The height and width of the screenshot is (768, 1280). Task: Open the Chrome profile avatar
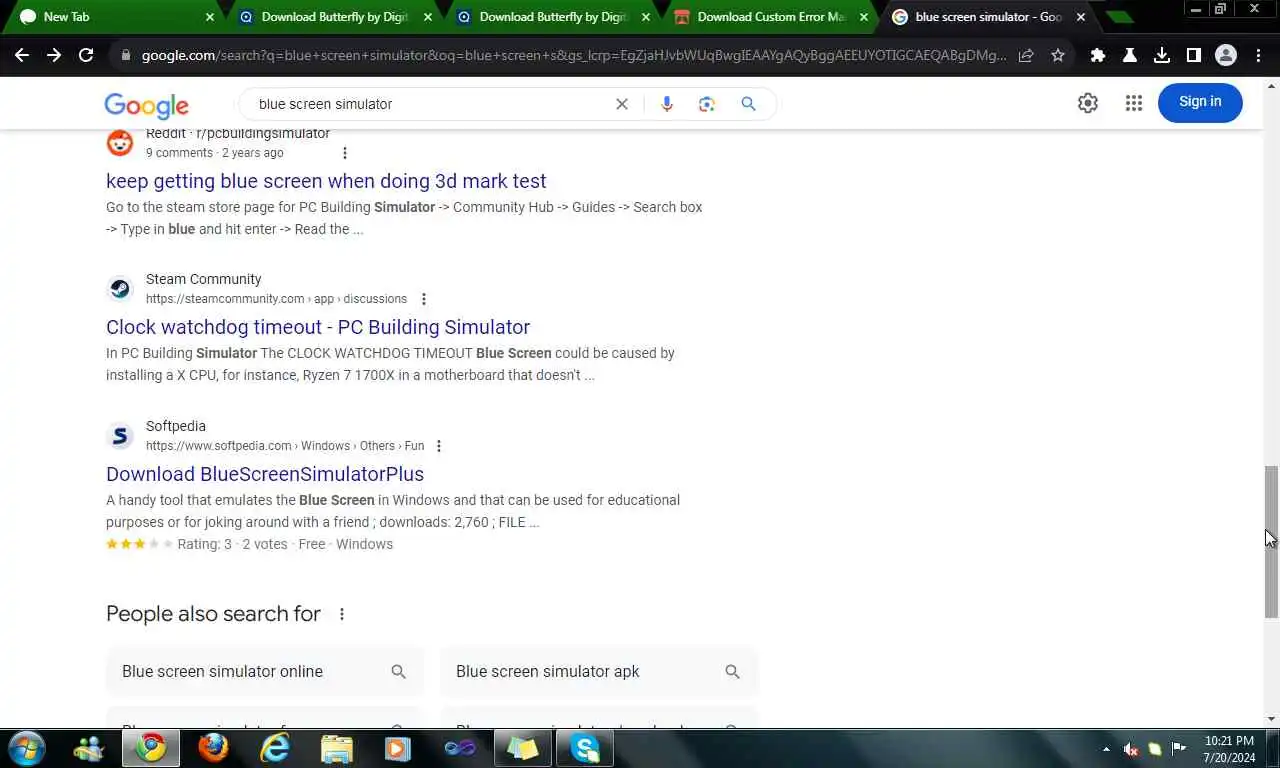[1226, 56]
